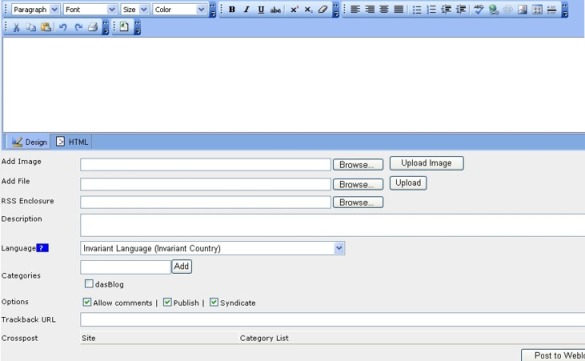
Task: Click Upload Image button
Action: (427, 163)
